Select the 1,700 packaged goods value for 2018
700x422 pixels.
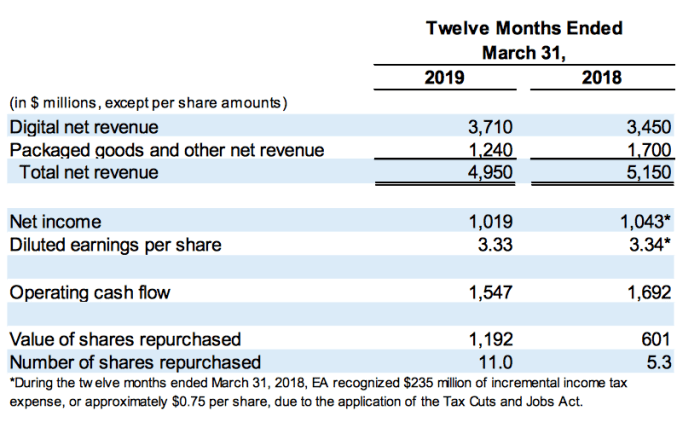point(648,151)
